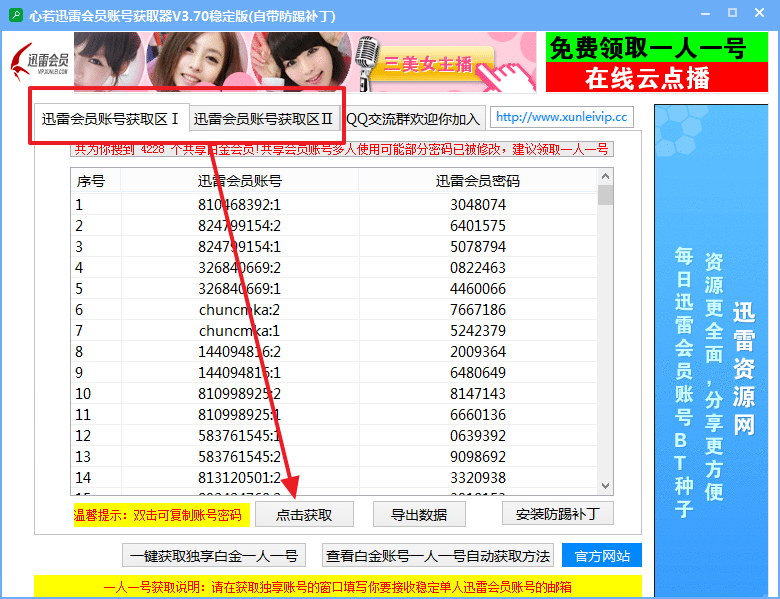Switch to 迅雷会员账号获取区Ⅰ tab
Screen dimensions: 780x599
click(110, 119)
